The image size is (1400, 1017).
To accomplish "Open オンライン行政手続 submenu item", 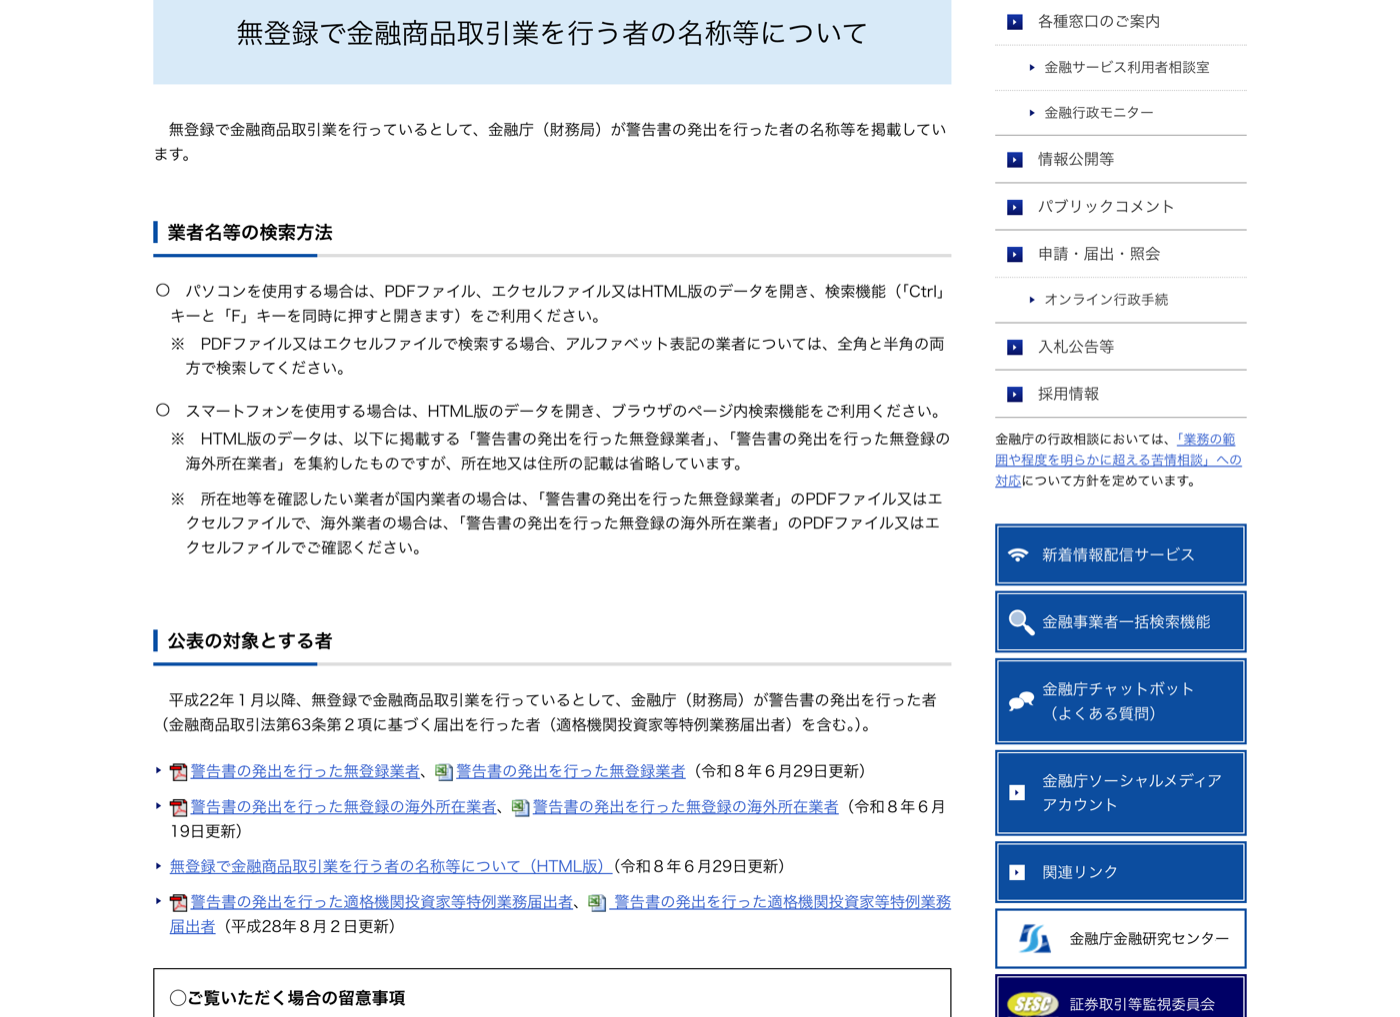I will [x=1106, y=300].
